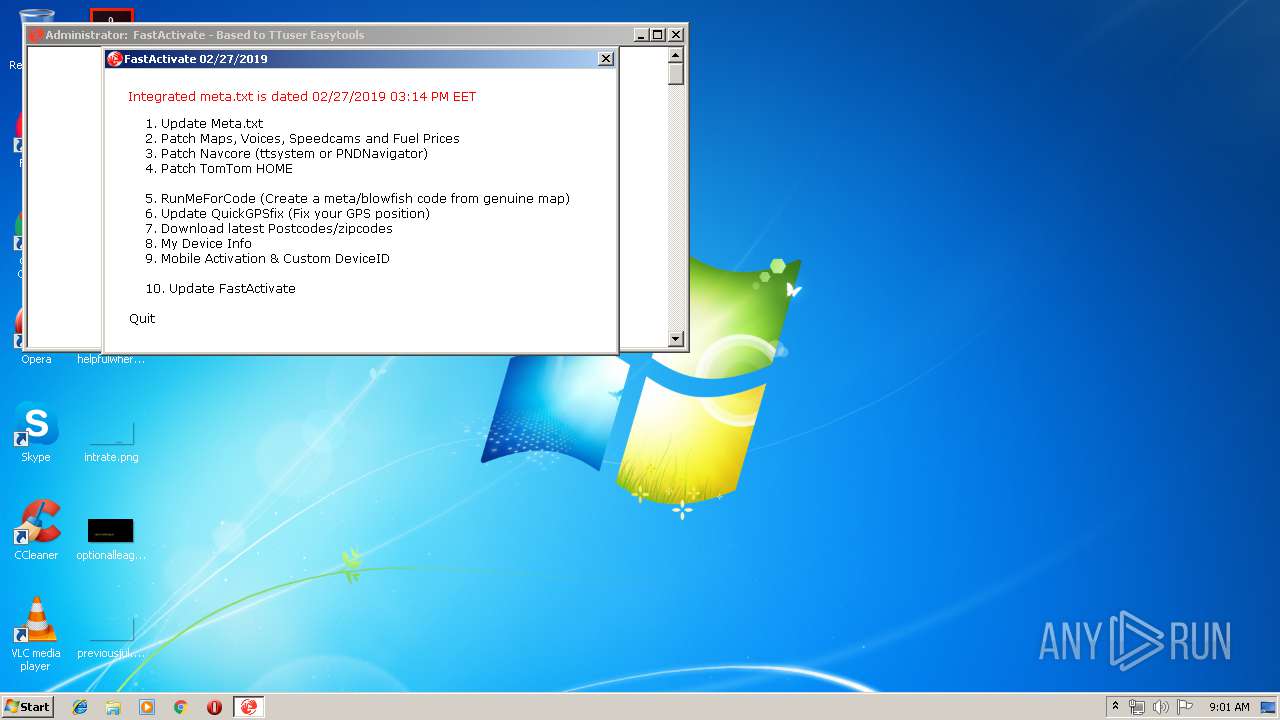
Task: Select previousjul desktop file
Action: pos(111,636)
